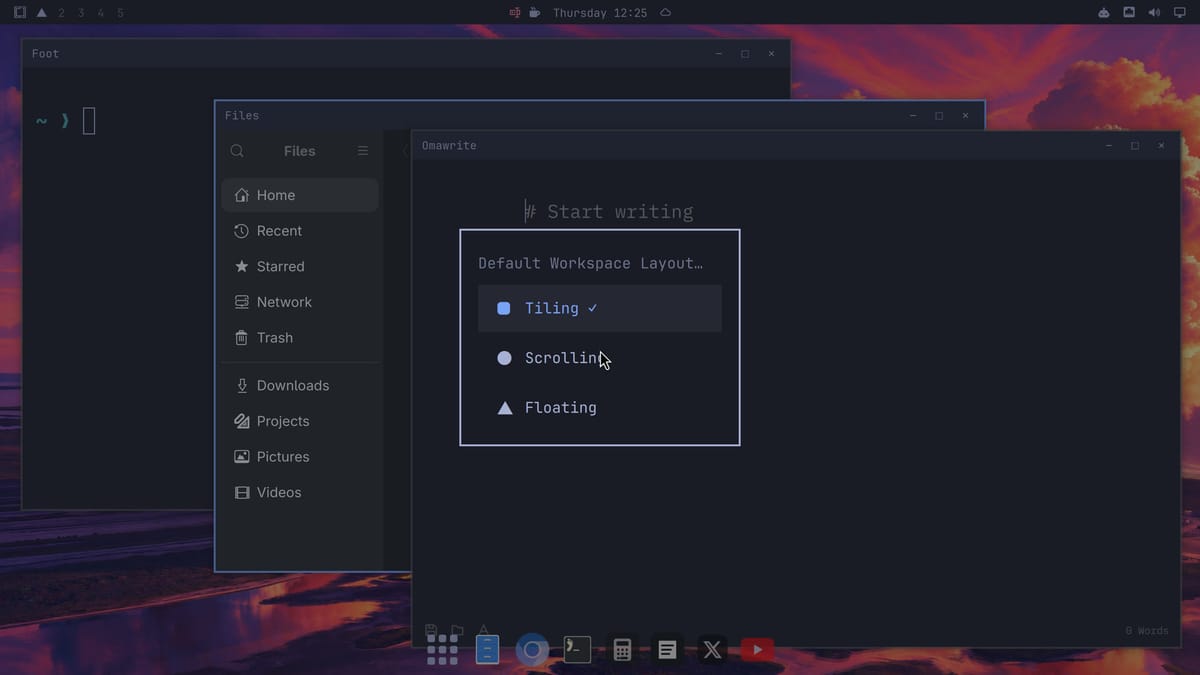Click the display monitor icon in top bar
This screenshot has height=675, width=1200.
[1180, 13]
